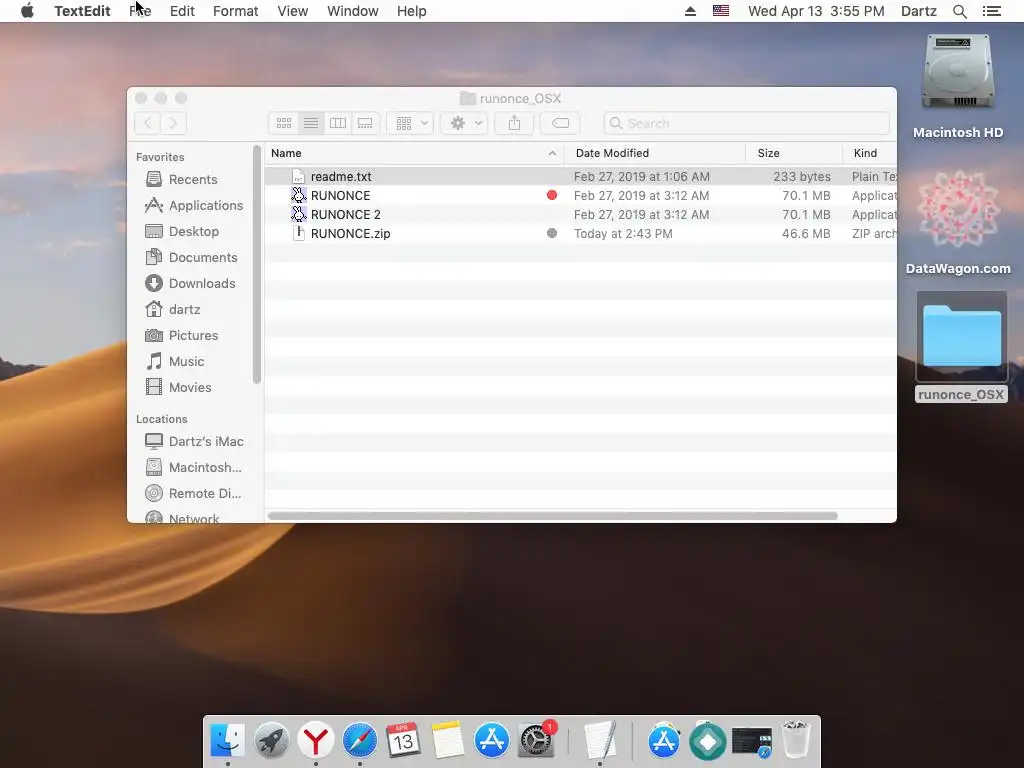Select Remote Disc location
Image resolution: width=1024 pixels, height=768 pixels.
(193, 494)
